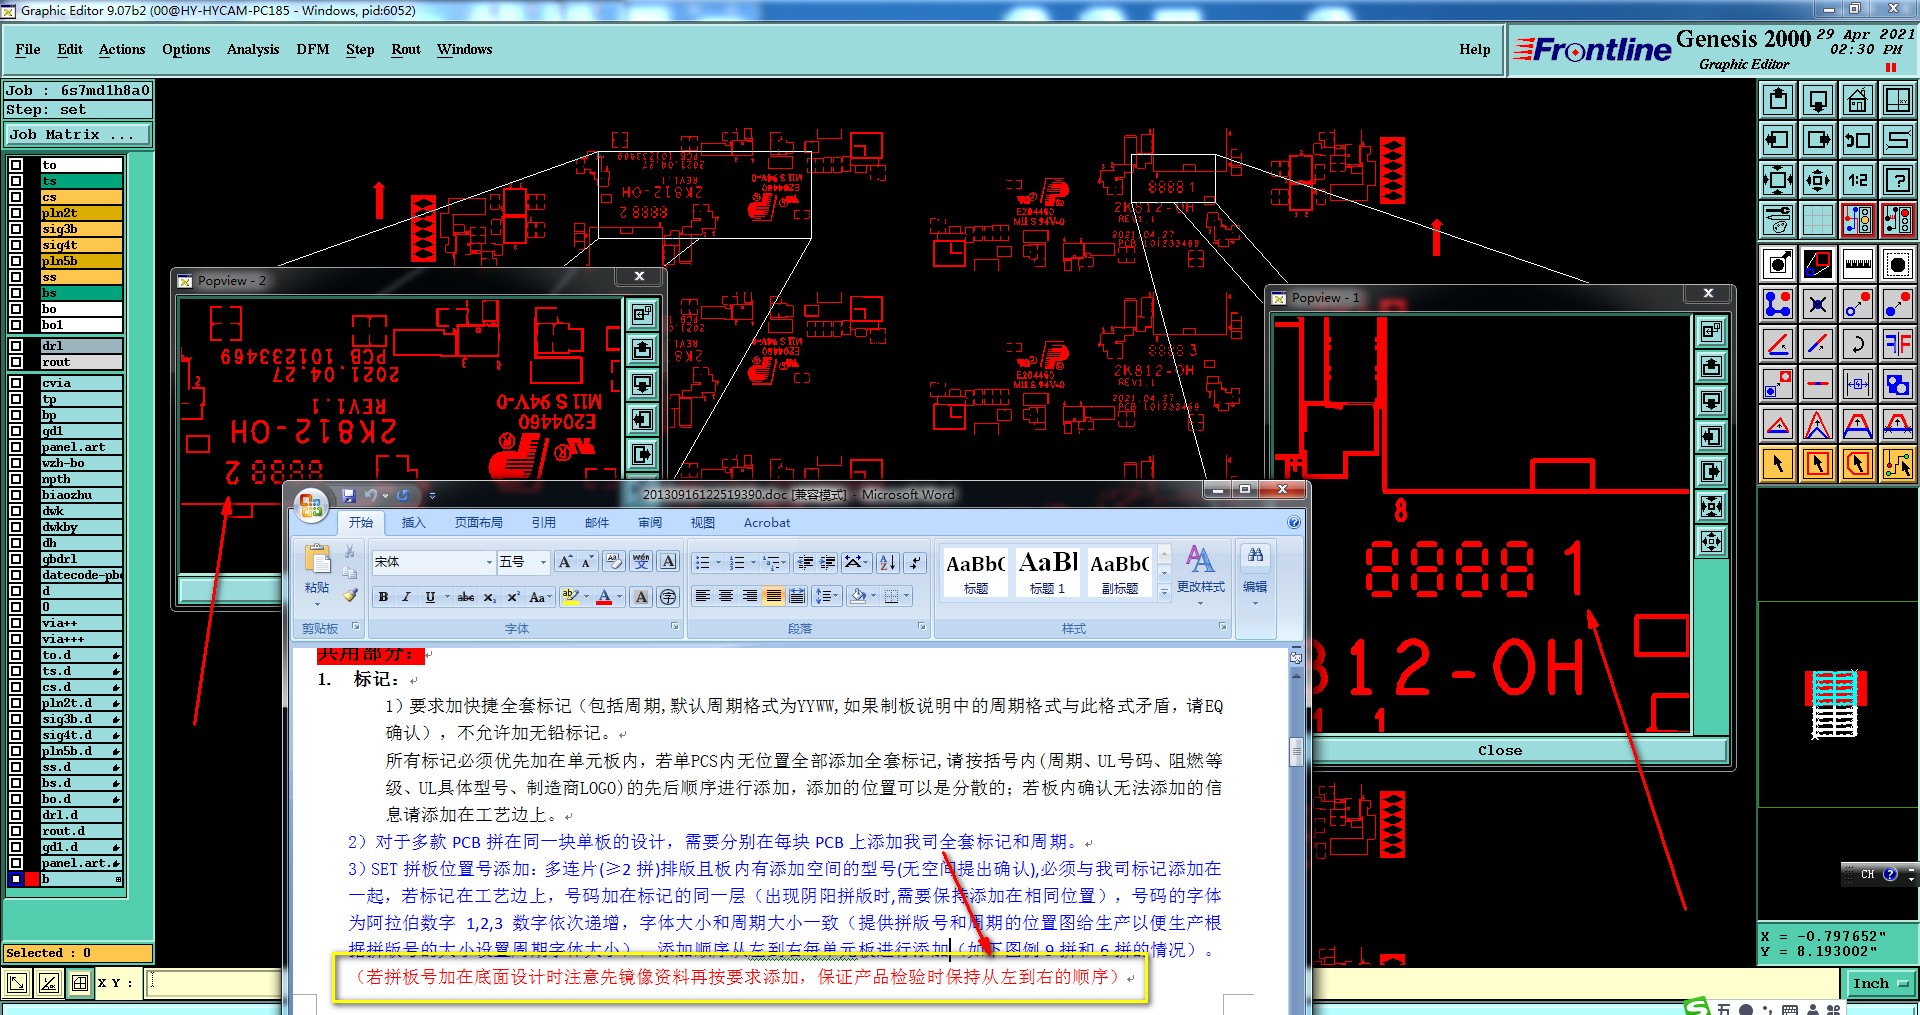The image size is (1920, 1015).
Task: Click the Word Office button orb
Action: [311, 505]
